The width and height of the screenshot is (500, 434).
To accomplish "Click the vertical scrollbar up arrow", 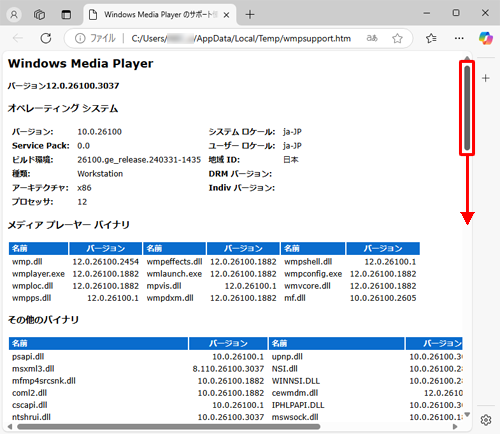I will pyautogui.click(x=467, y=58).
